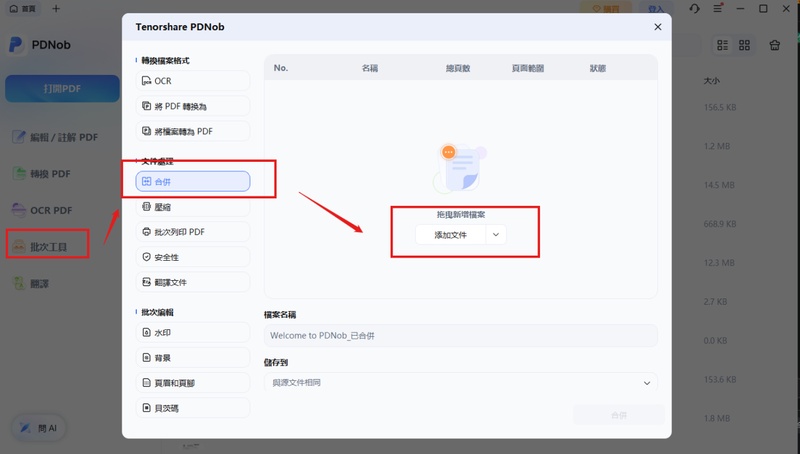Click the 頁面範圍 column header

tap(528, 68)
